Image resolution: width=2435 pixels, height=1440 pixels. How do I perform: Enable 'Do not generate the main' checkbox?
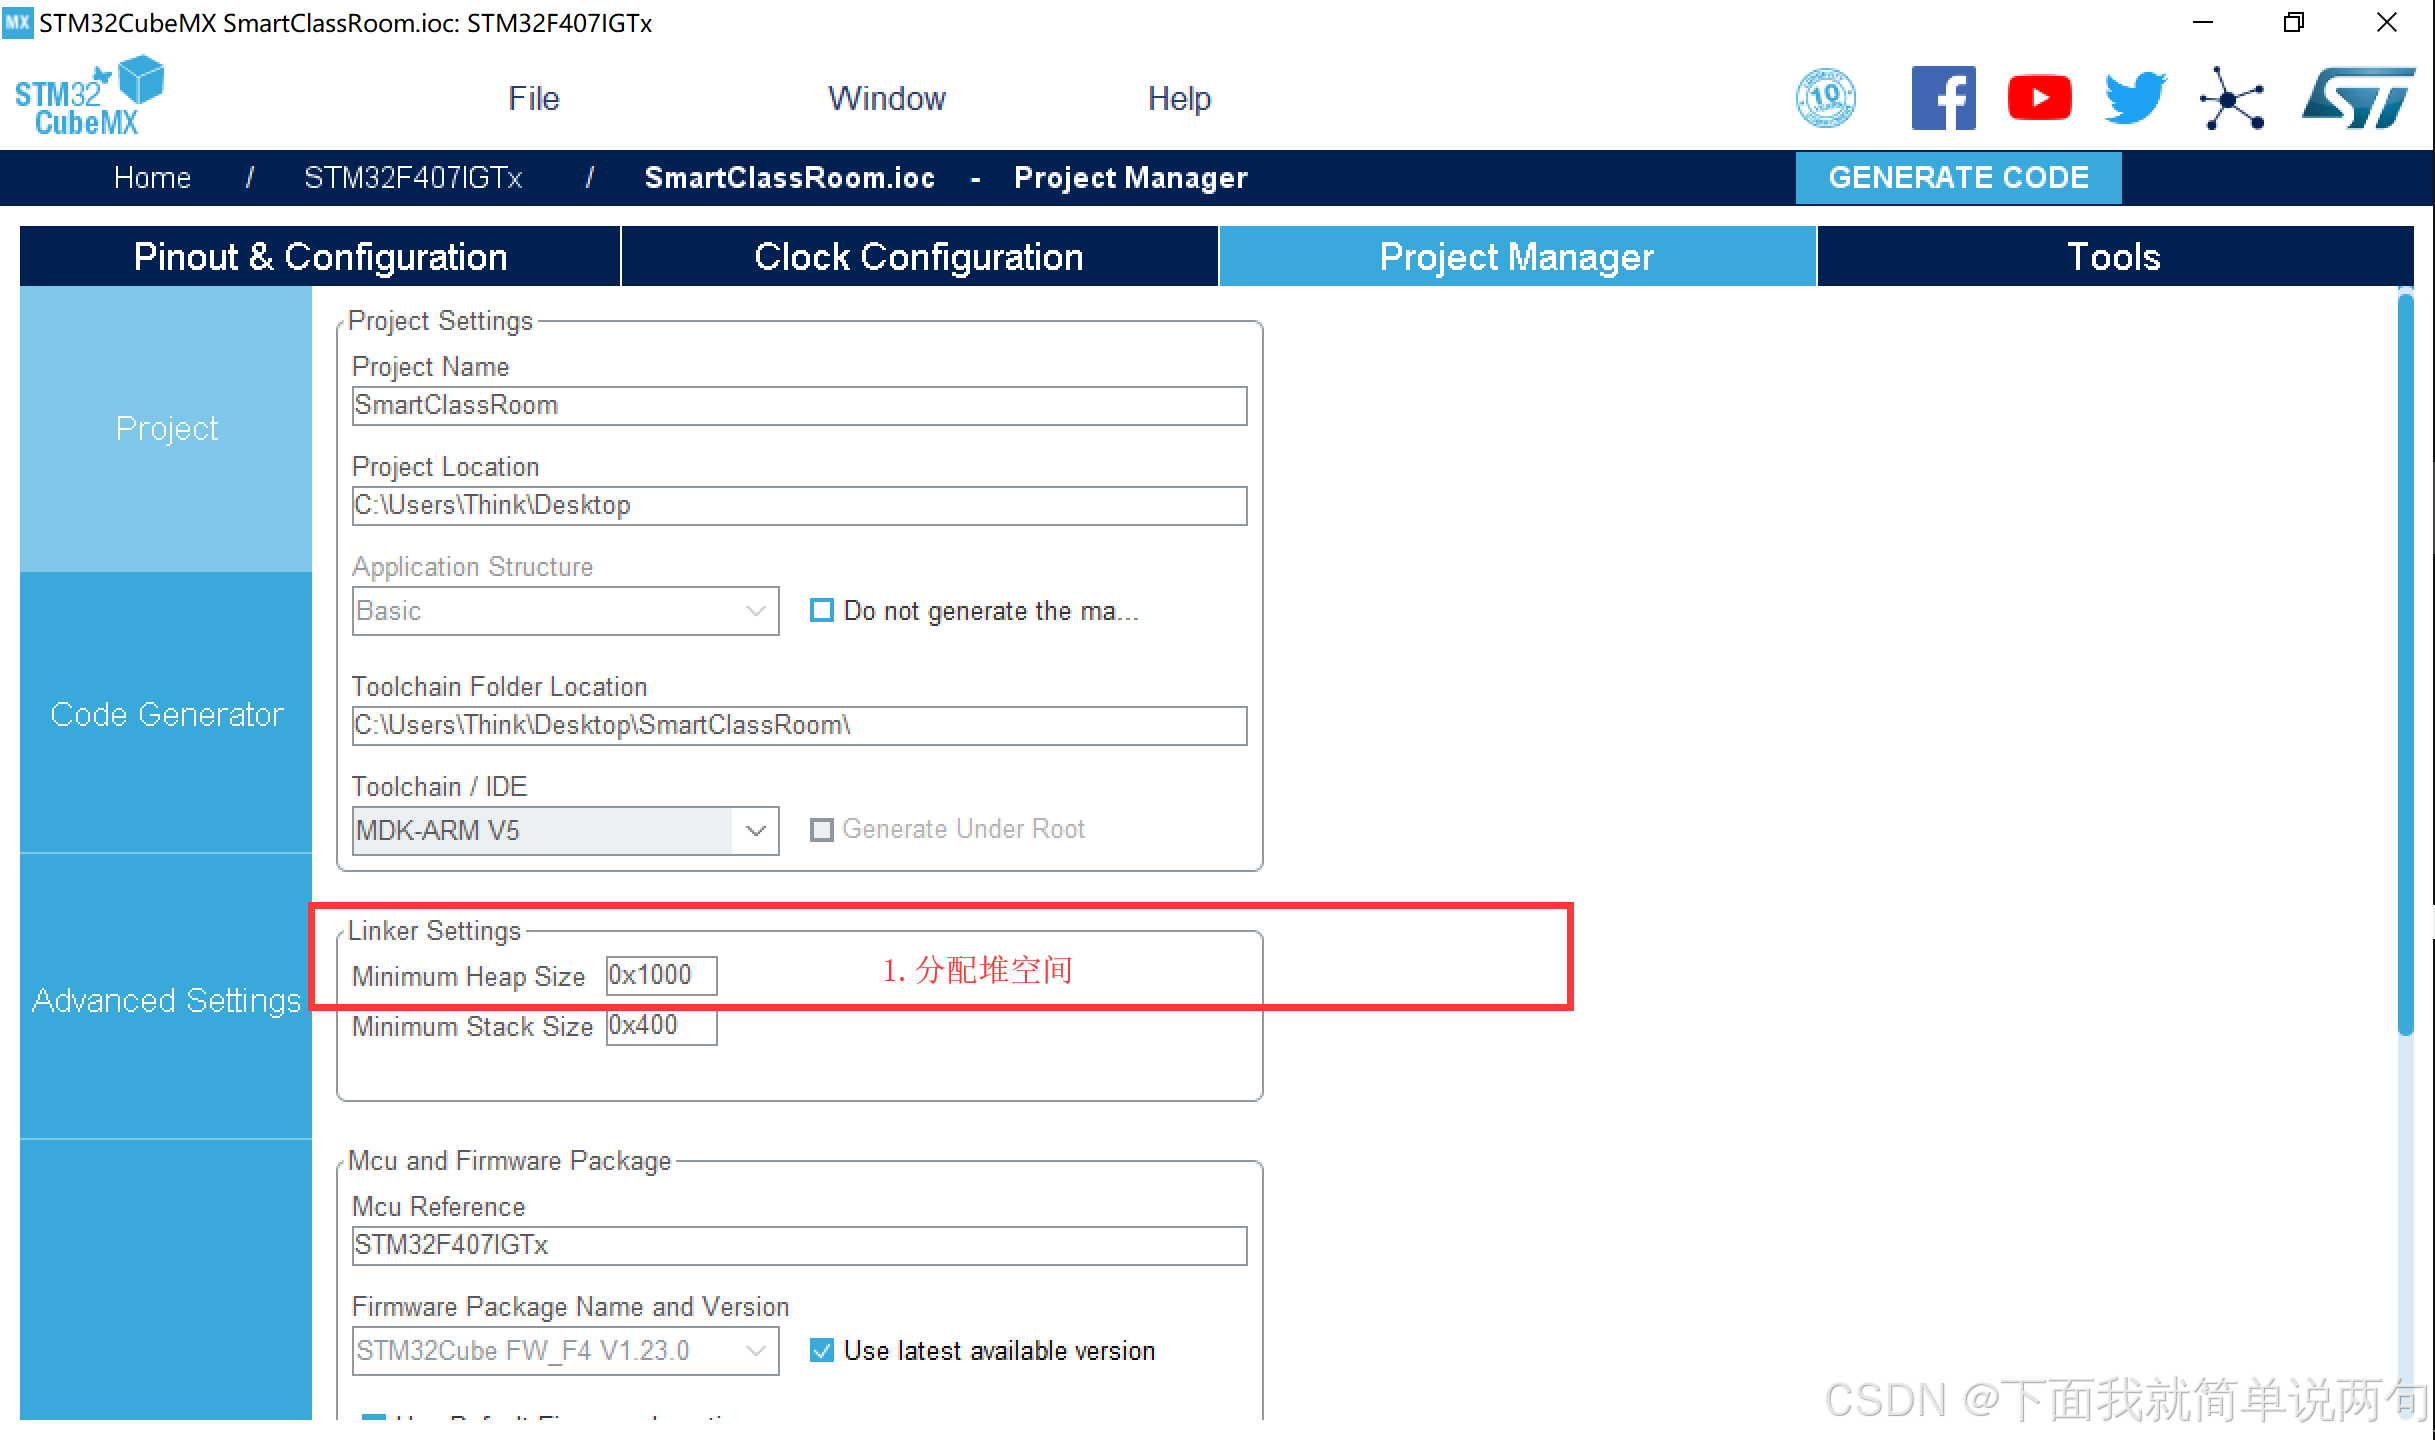tap(821, 610)
